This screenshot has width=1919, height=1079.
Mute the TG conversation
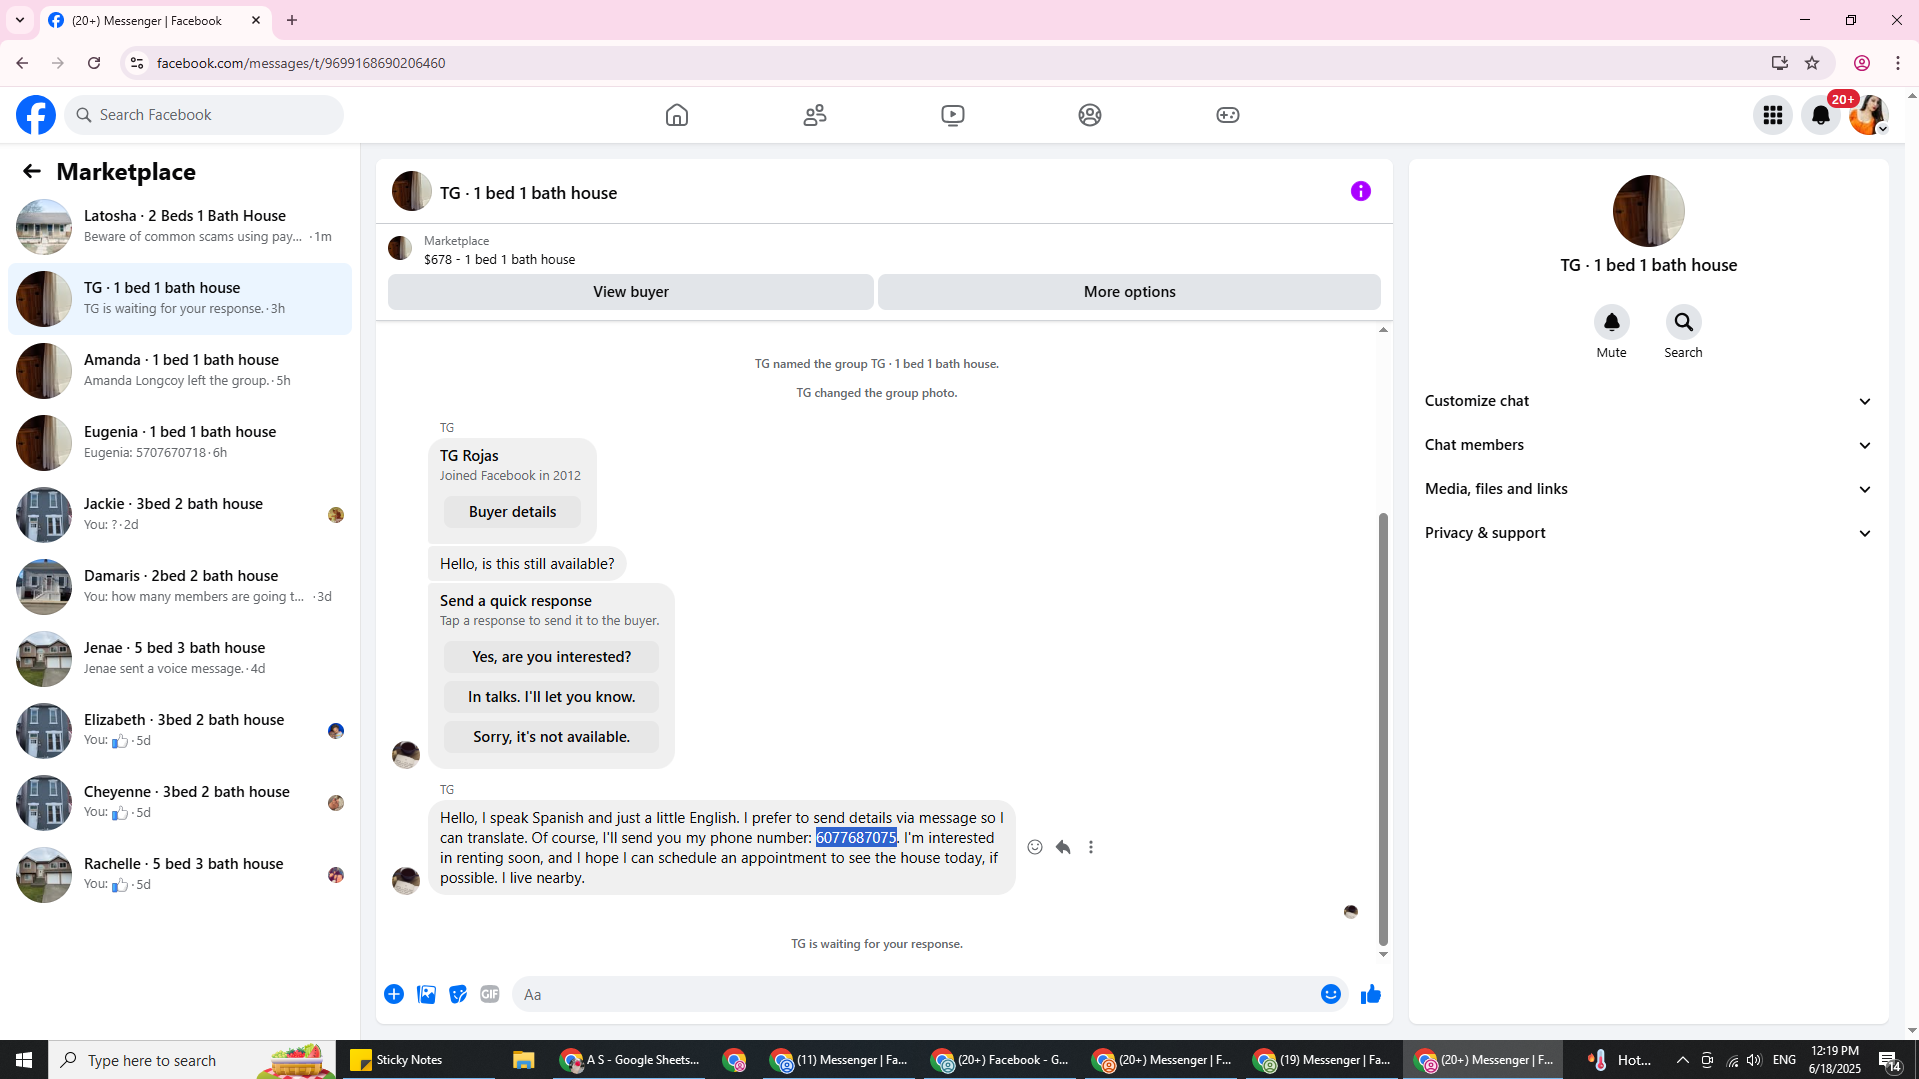1611,322
